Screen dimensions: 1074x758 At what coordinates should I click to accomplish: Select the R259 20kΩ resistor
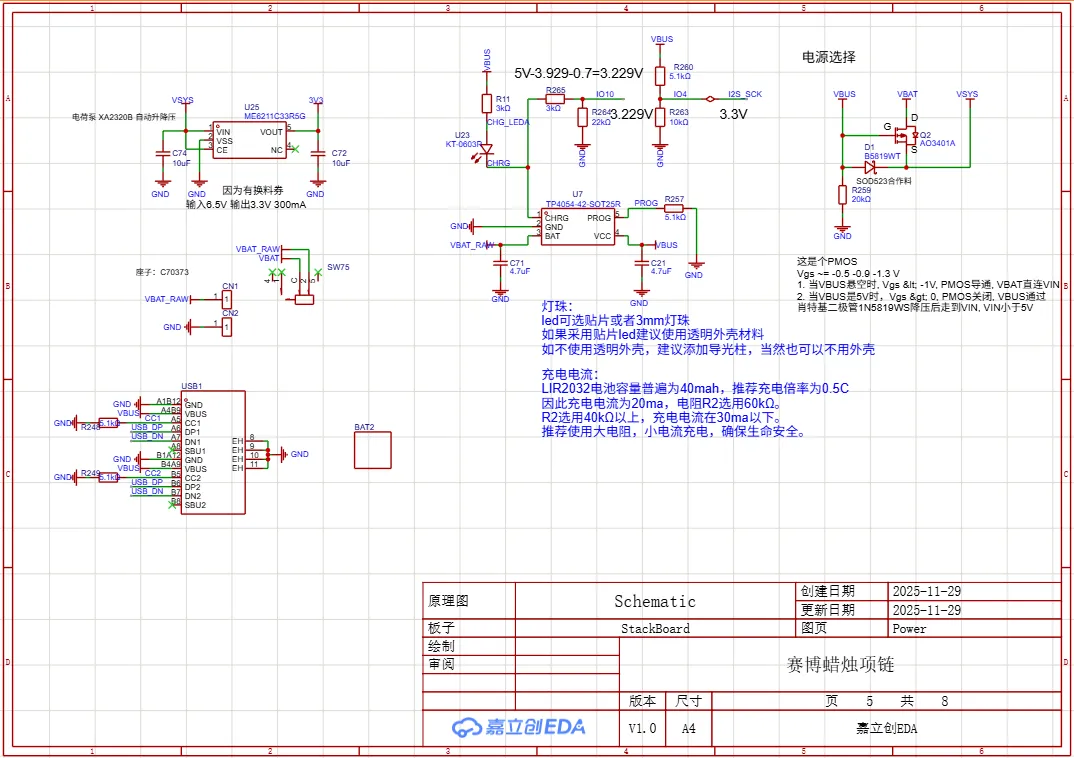tap(843, 194)
